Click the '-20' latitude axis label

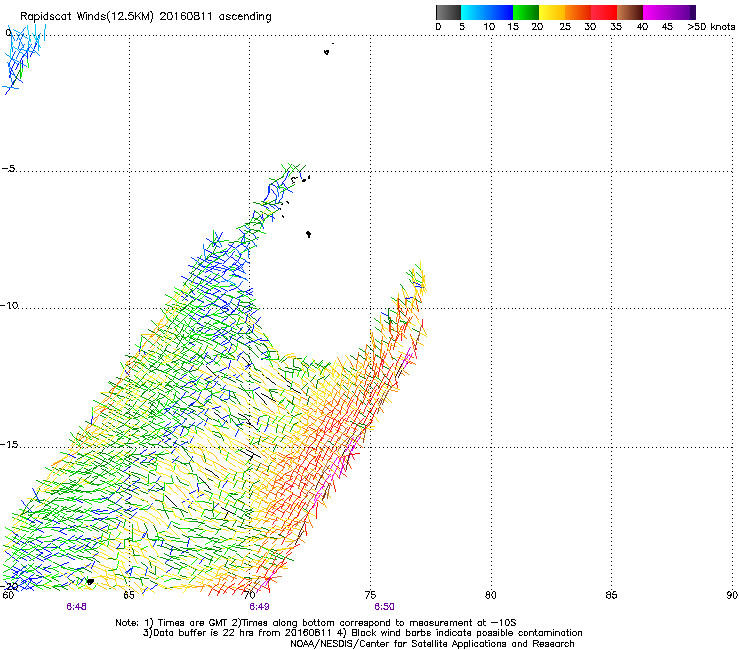pos(9,586)
